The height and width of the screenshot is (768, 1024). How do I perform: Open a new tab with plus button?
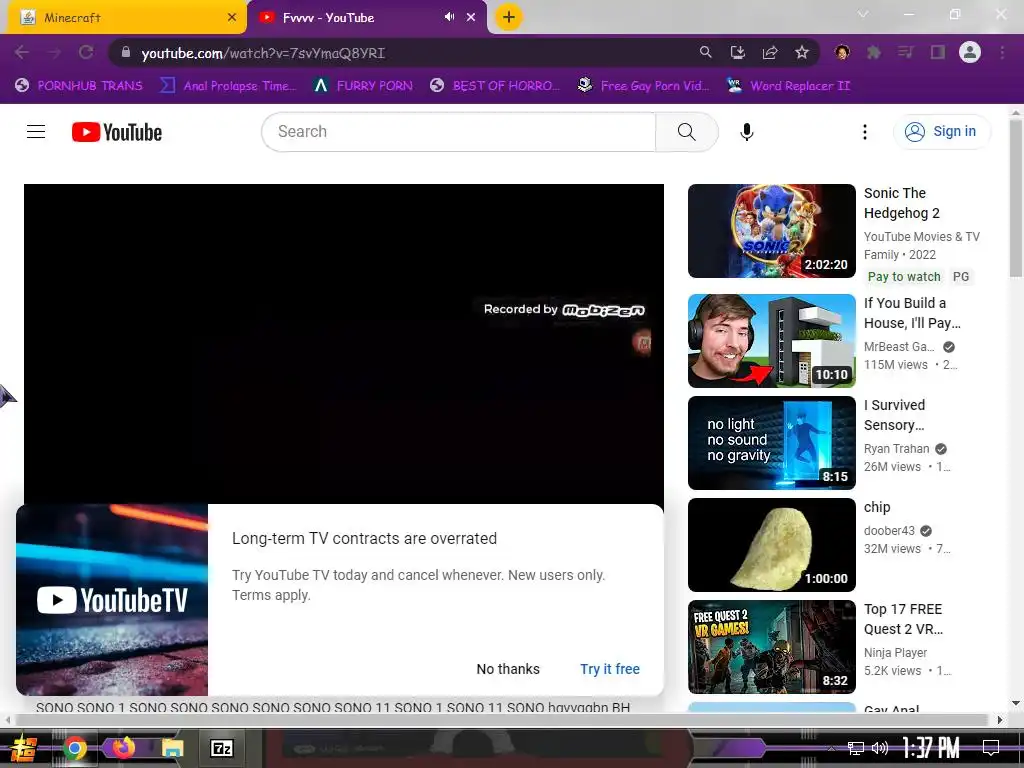tap(509, 17)
